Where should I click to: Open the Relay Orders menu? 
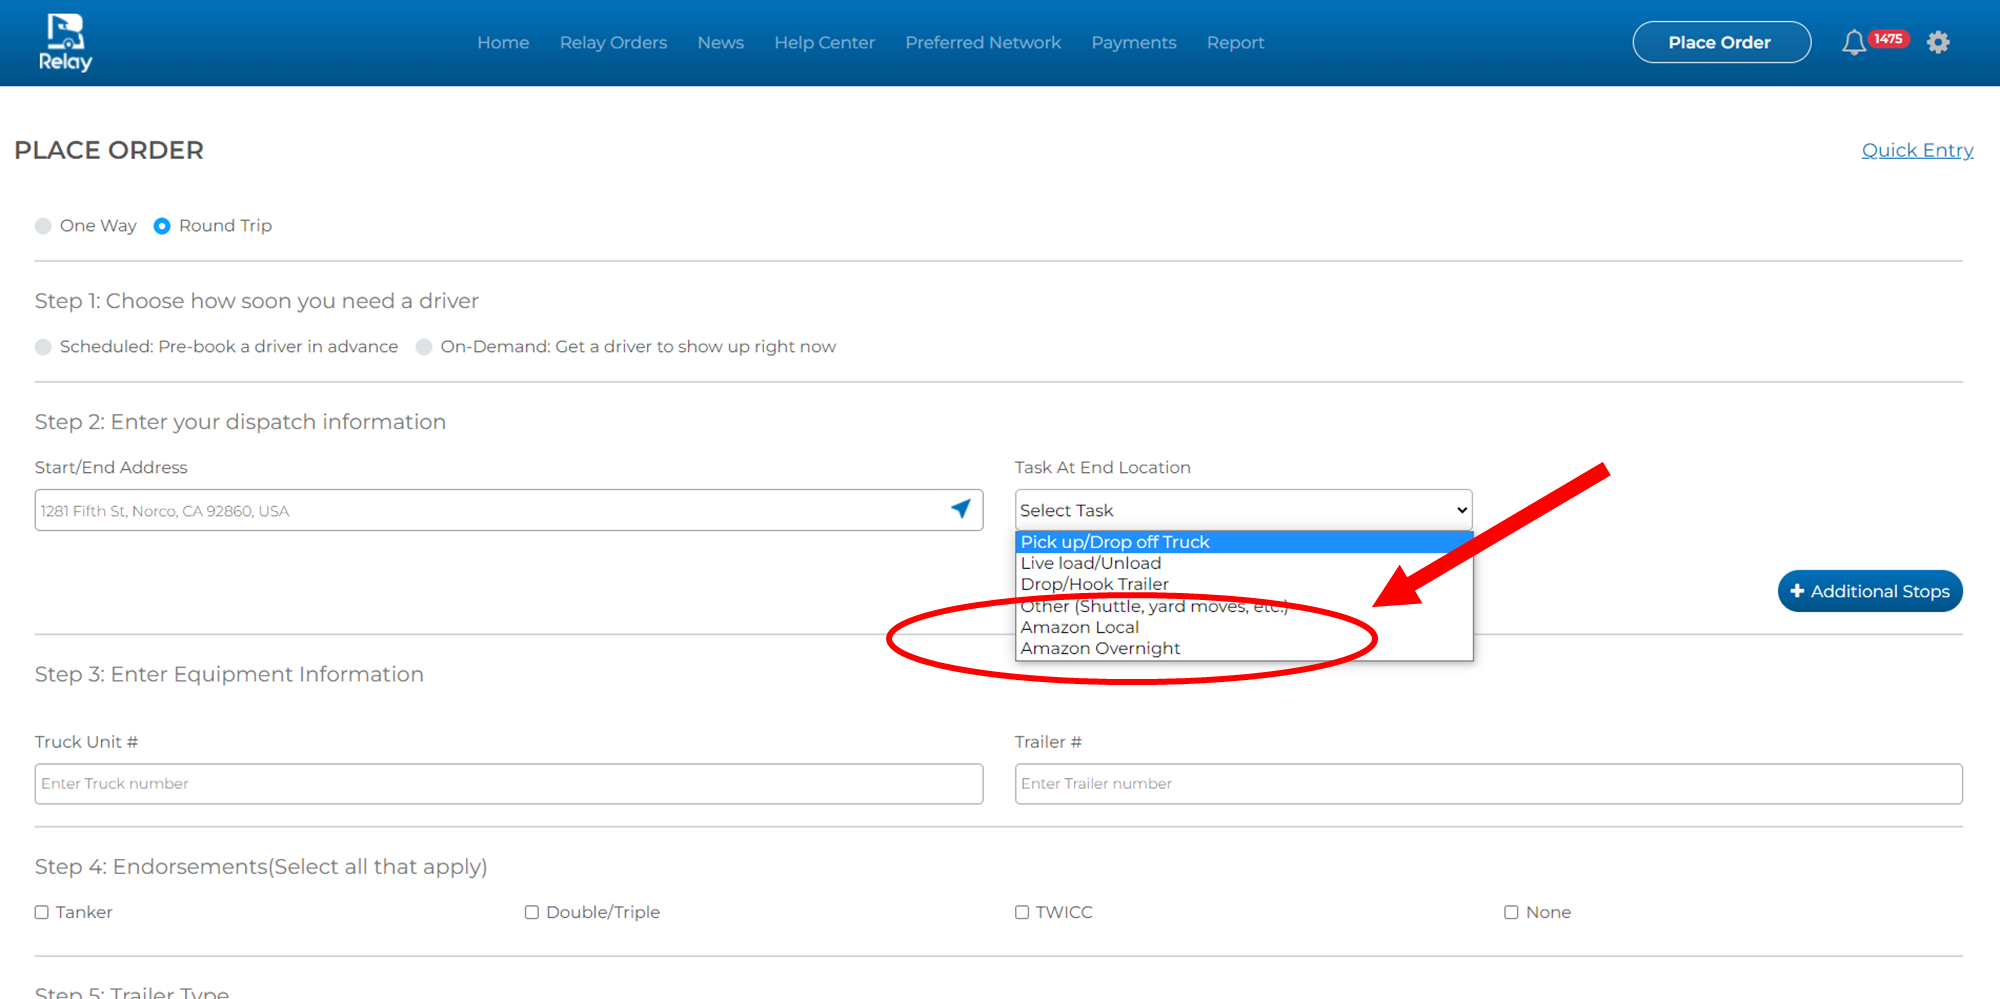point(613,43)
